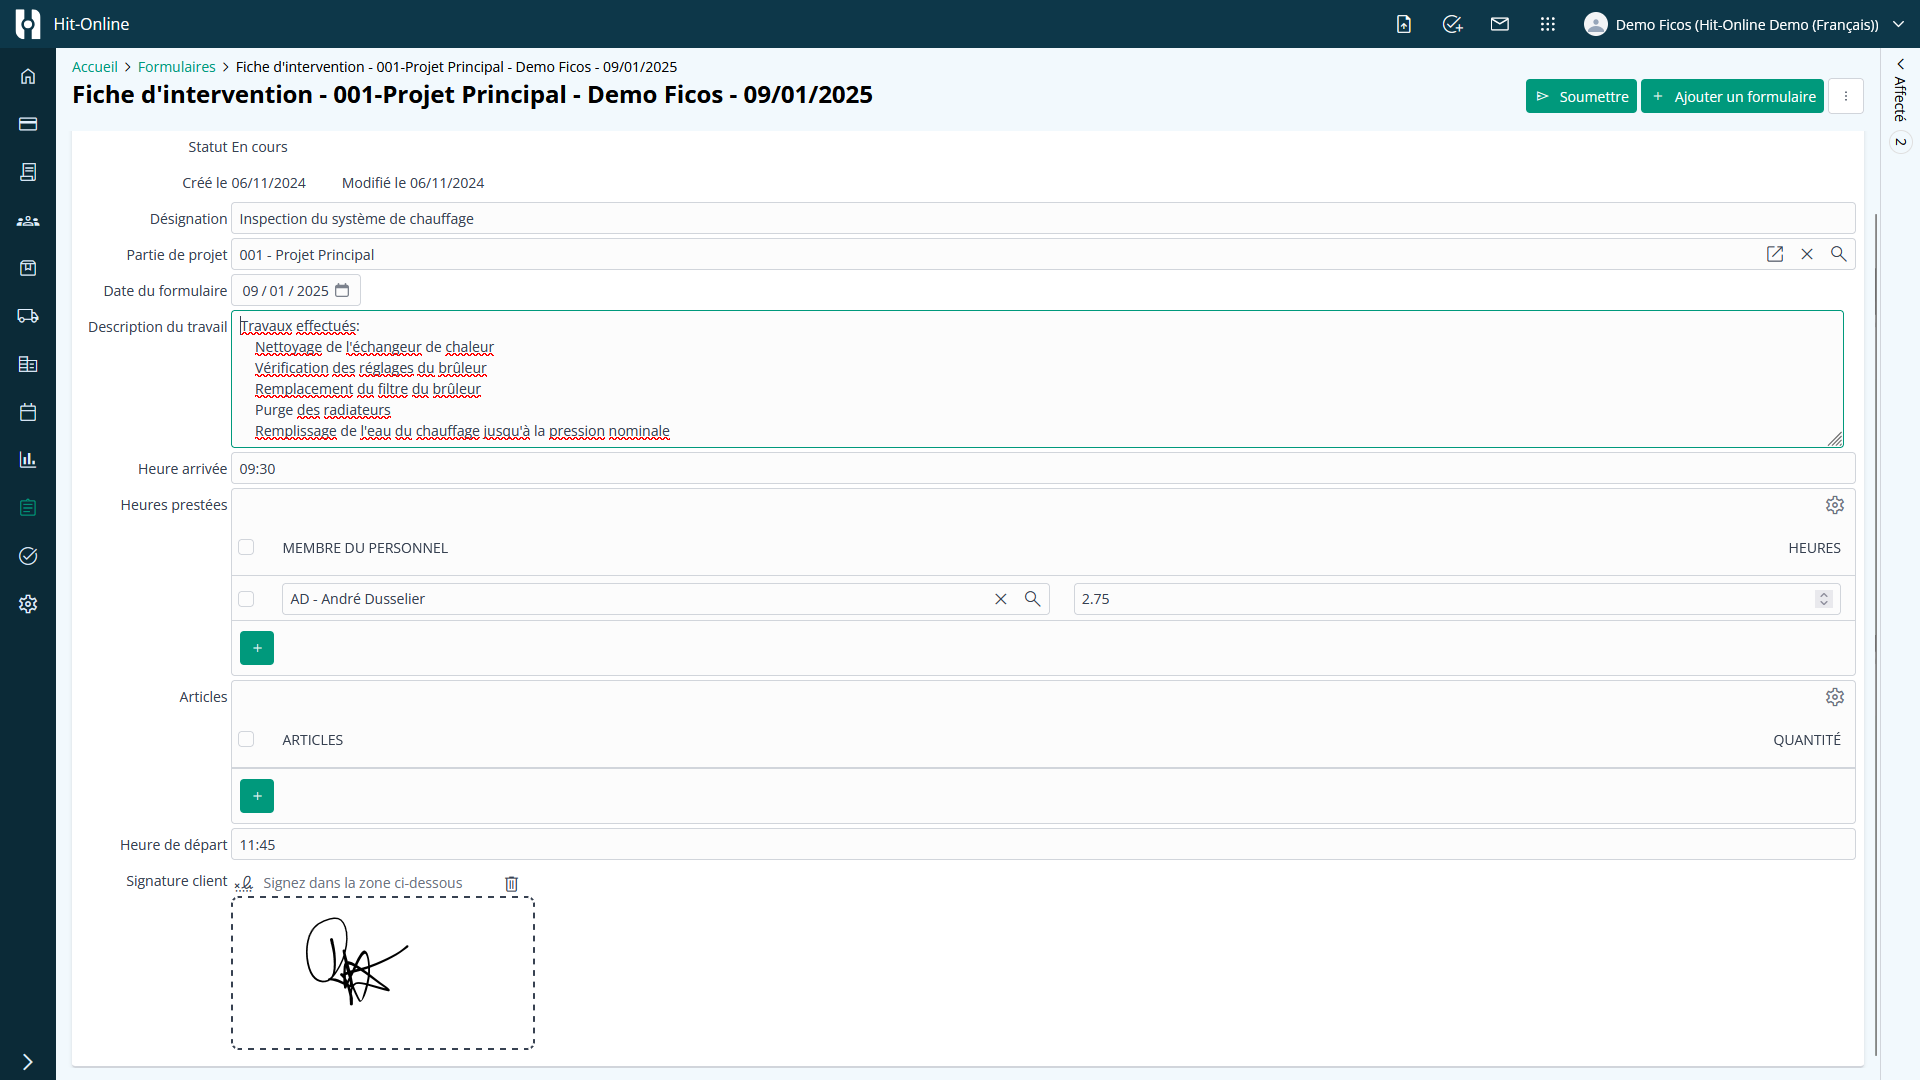Open the package box icon in sidebar
This screenshot has height=1080, width=1920.
click(x=28, y=268)
